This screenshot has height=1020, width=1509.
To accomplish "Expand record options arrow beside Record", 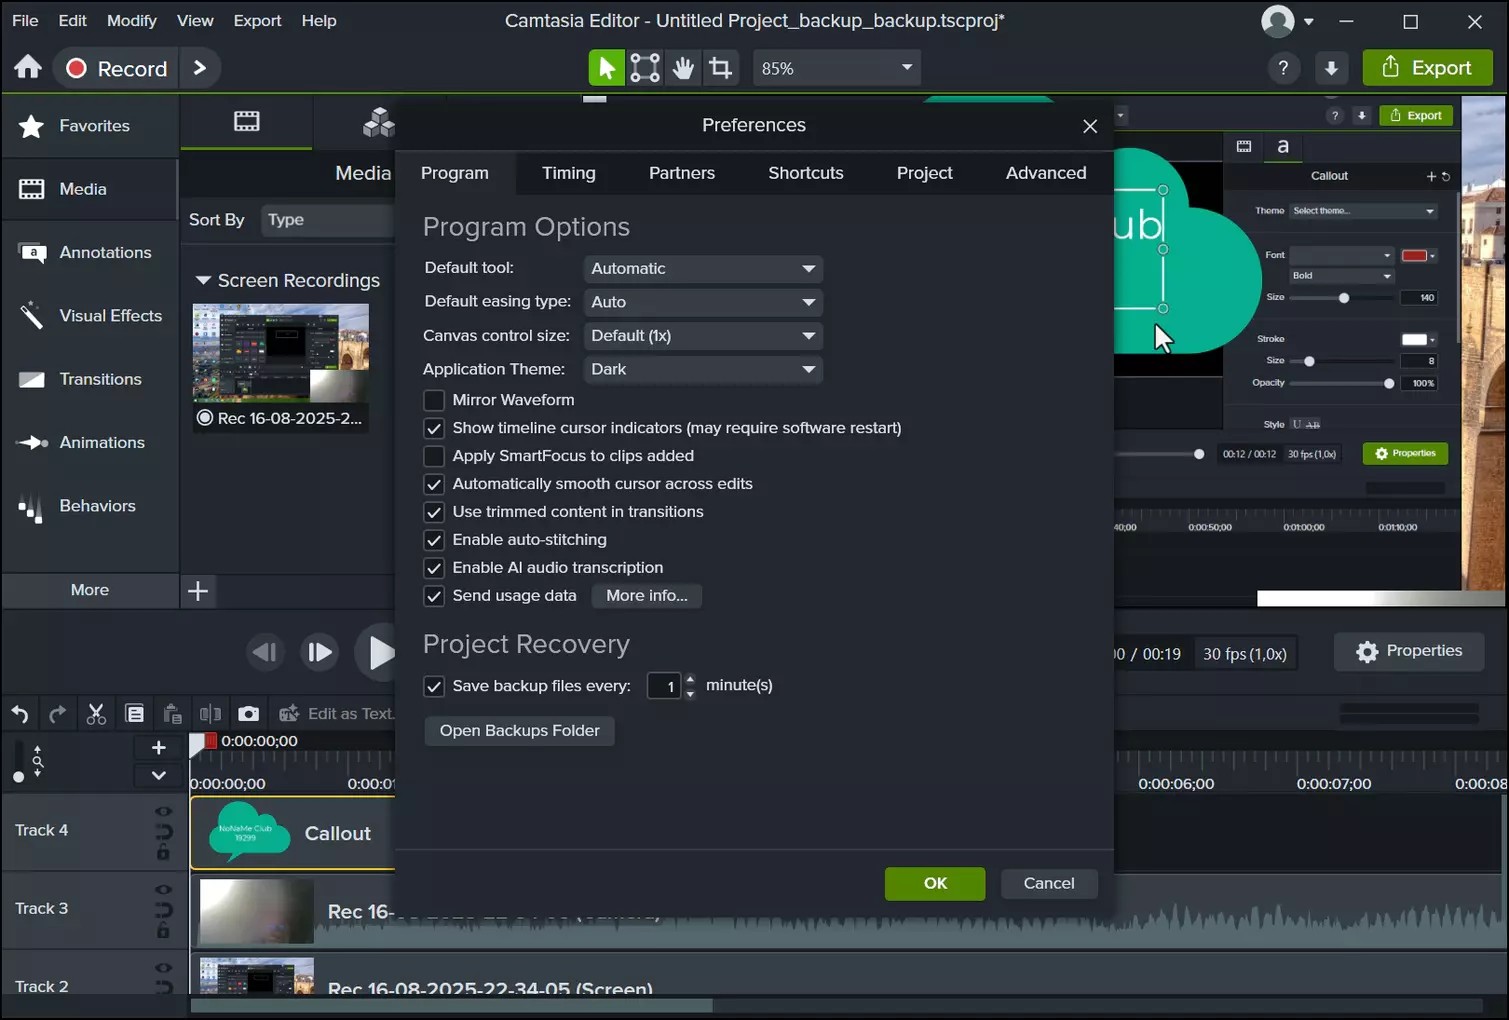I will (200, 68).
